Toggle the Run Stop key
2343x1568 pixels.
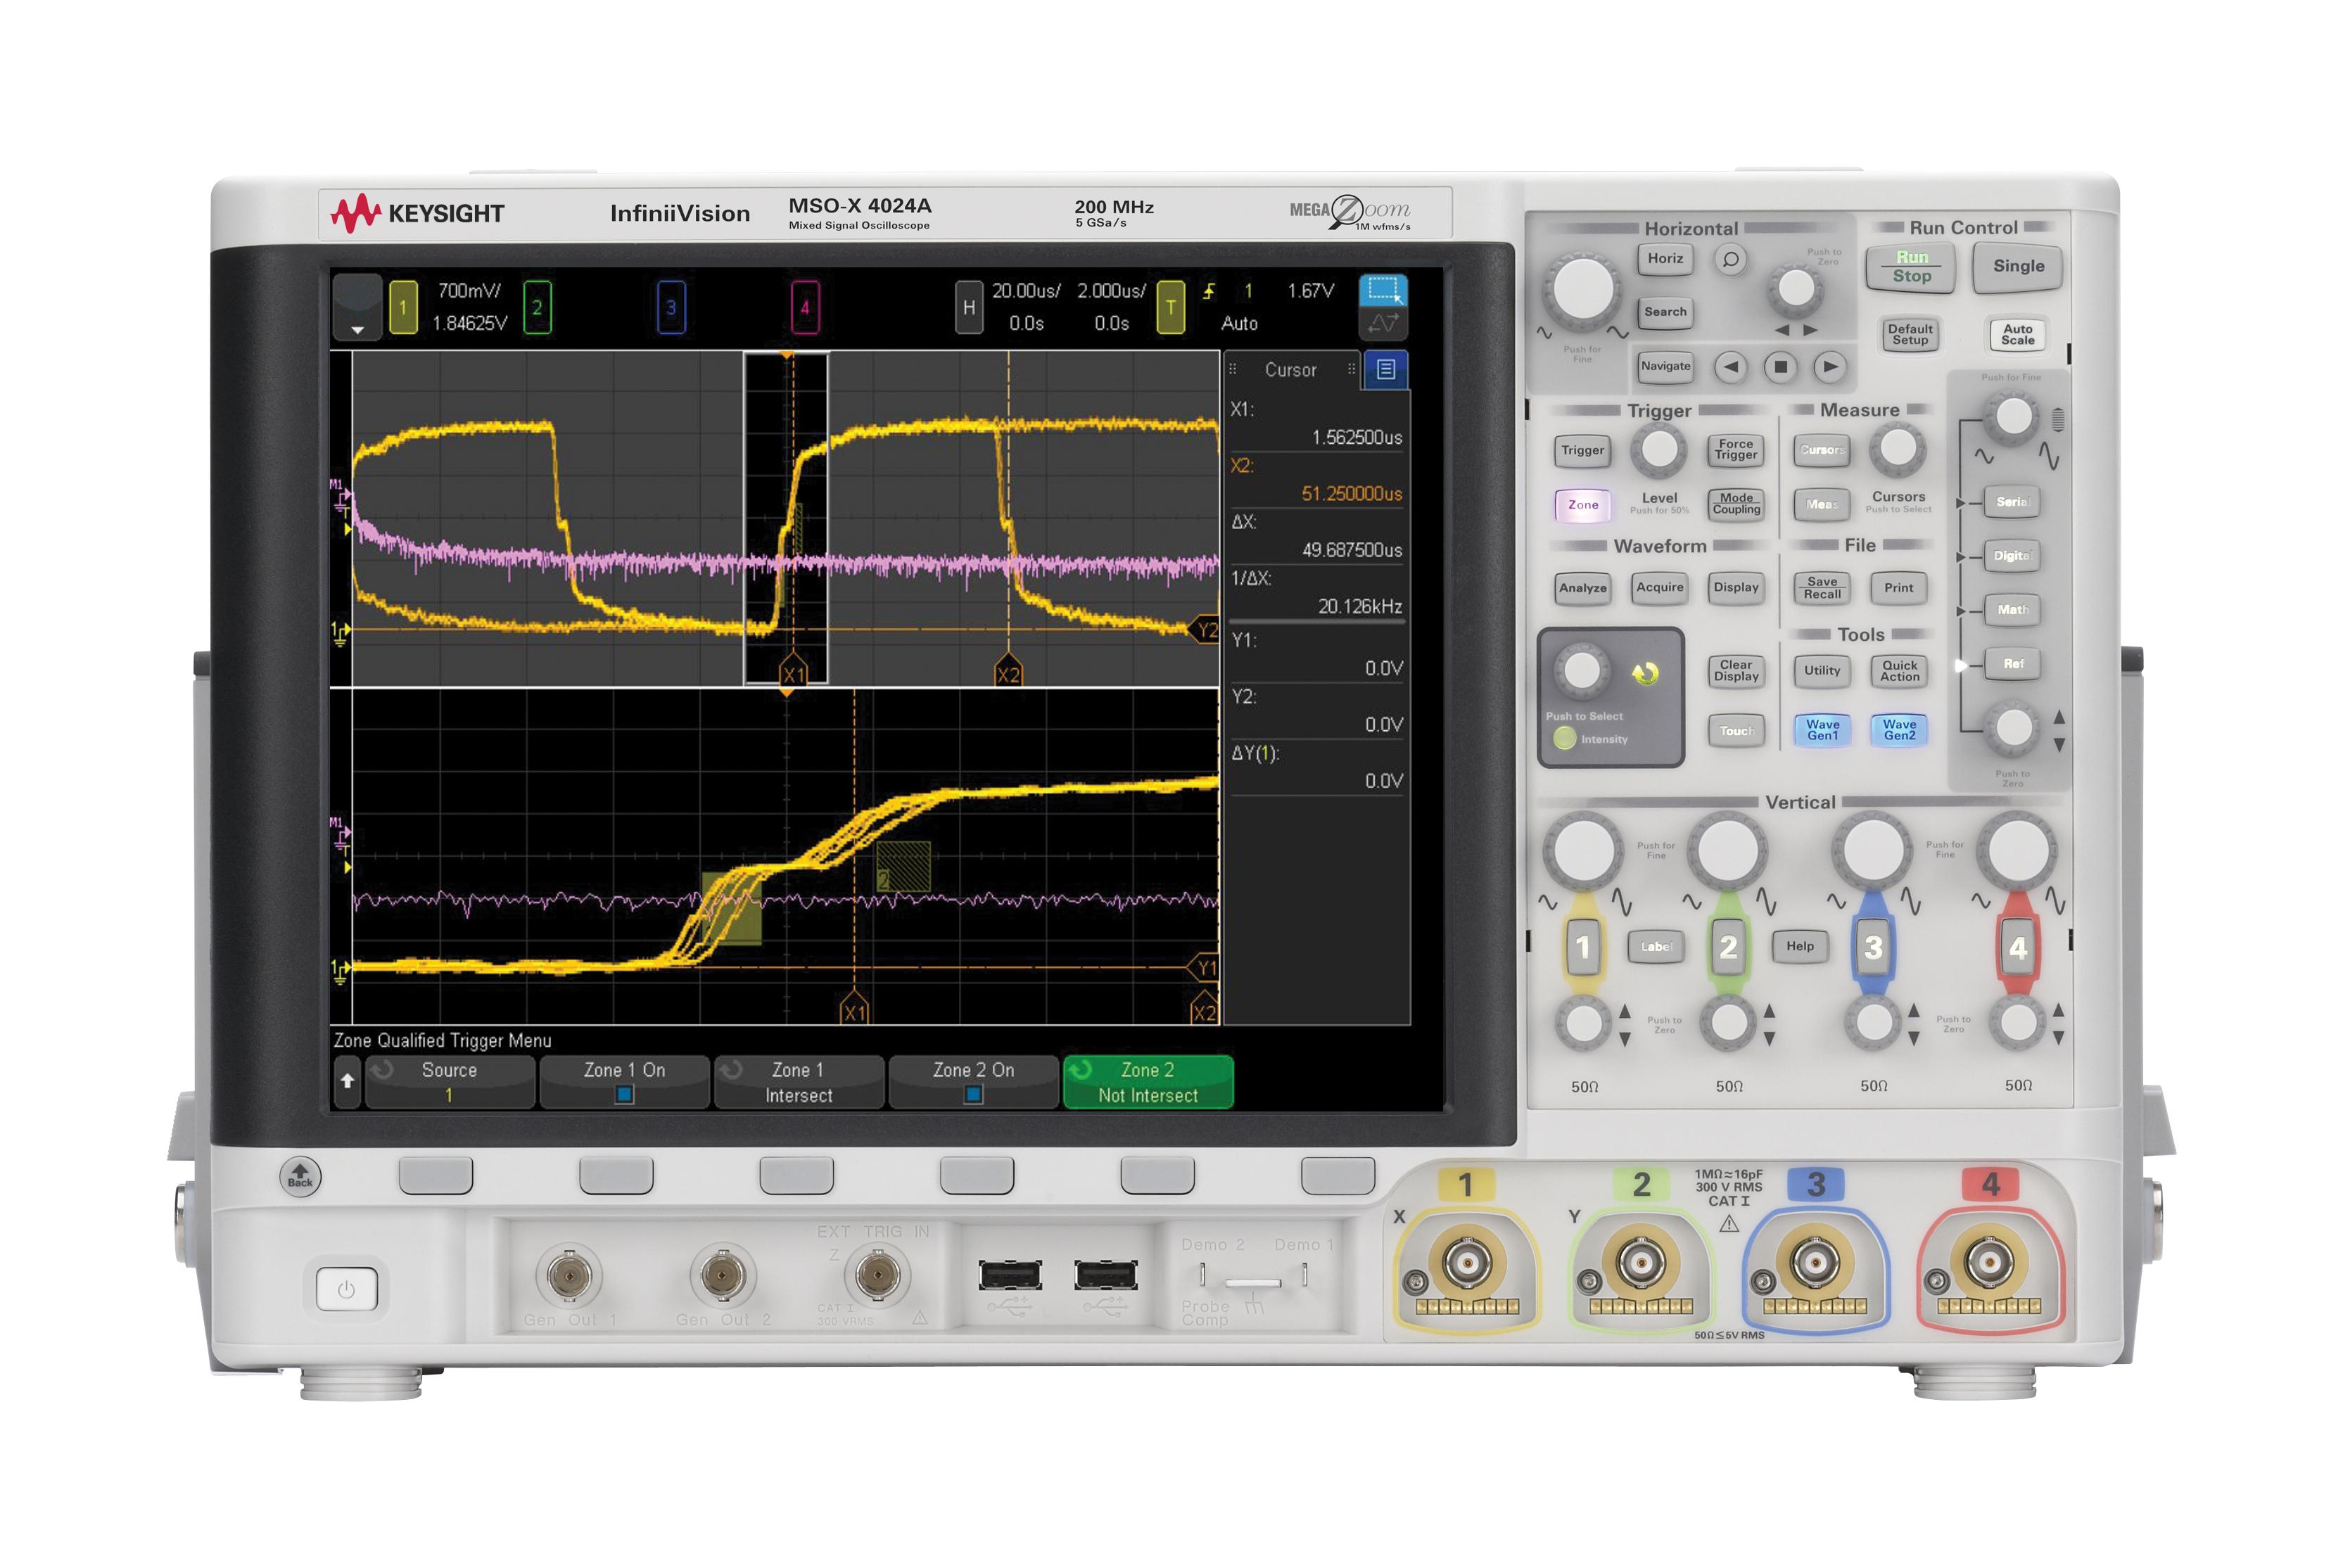pos(1910,267)
